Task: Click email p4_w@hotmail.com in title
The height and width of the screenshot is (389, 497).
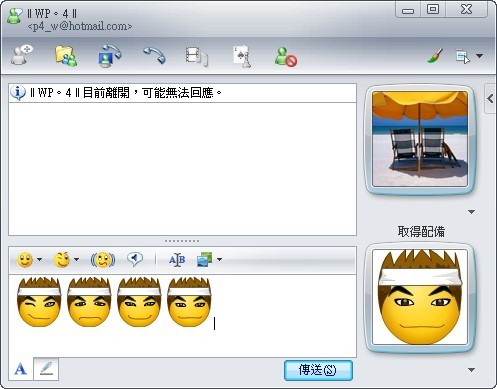Action: click(80, 26)
